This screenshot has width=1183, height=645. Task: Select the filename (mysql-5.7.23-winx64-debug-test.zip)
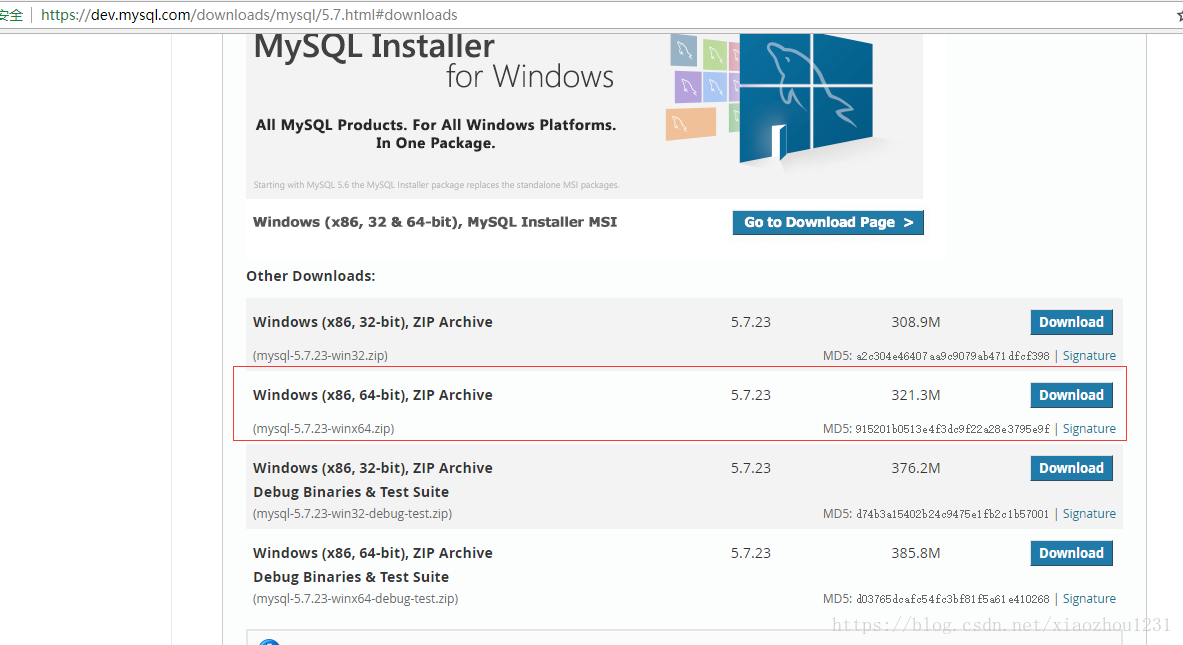coord(355,599)
